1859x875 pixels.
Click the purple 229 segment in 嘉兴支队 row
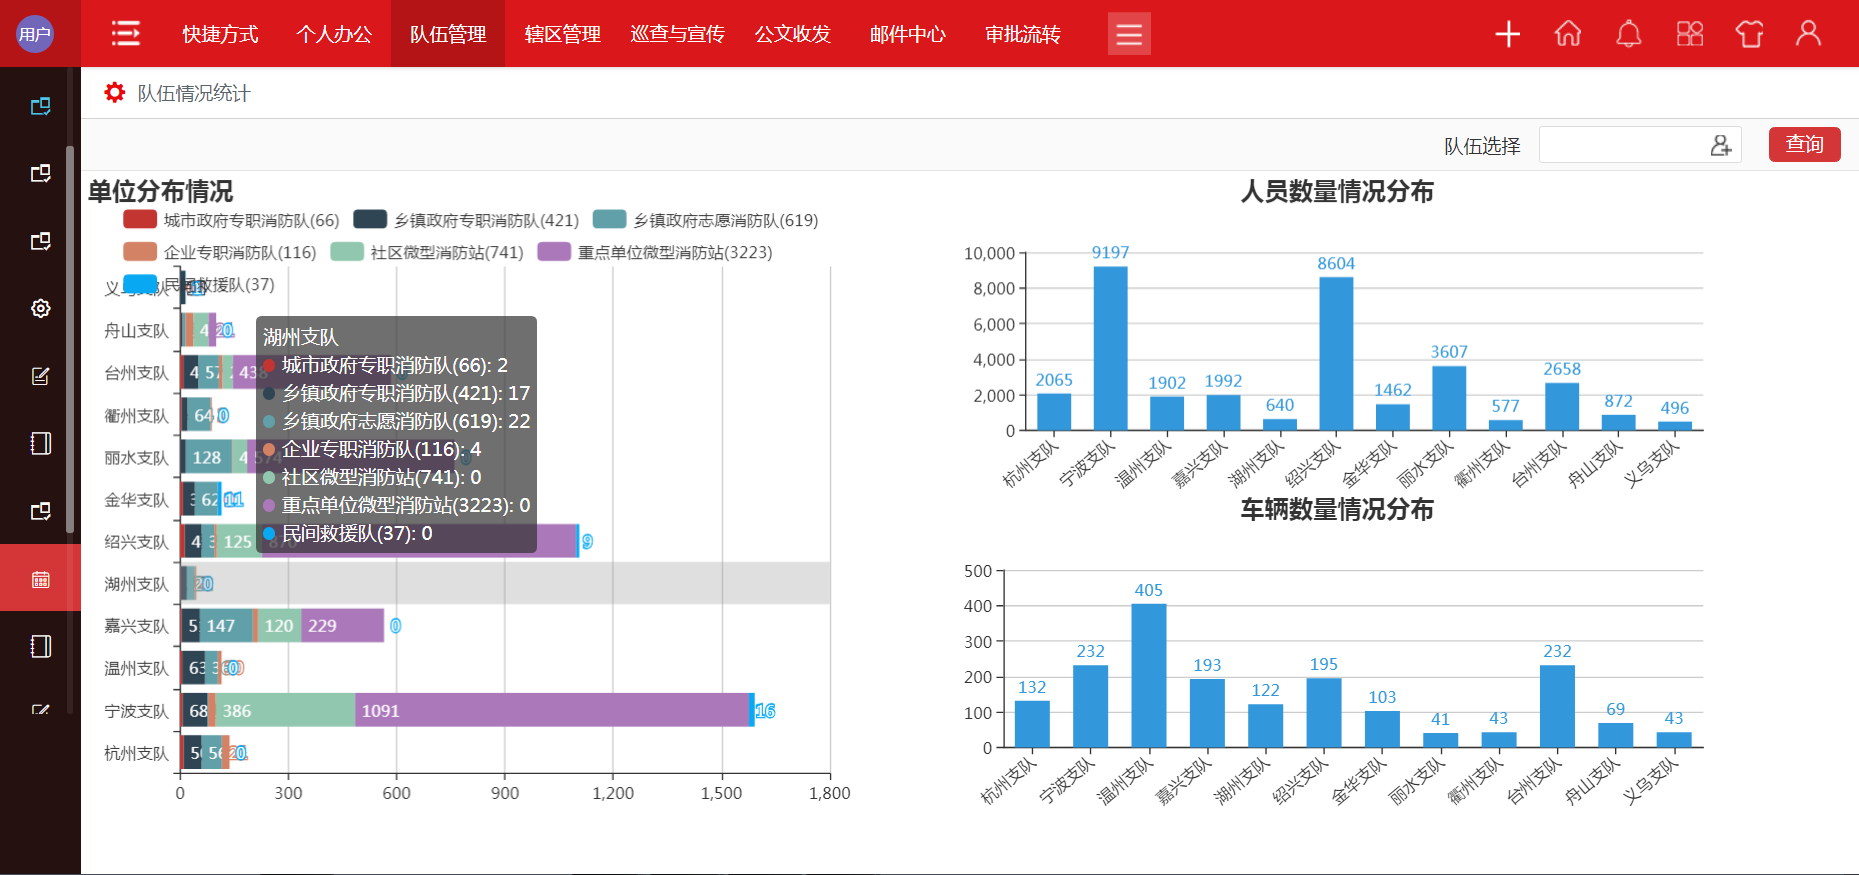(343, 625)
